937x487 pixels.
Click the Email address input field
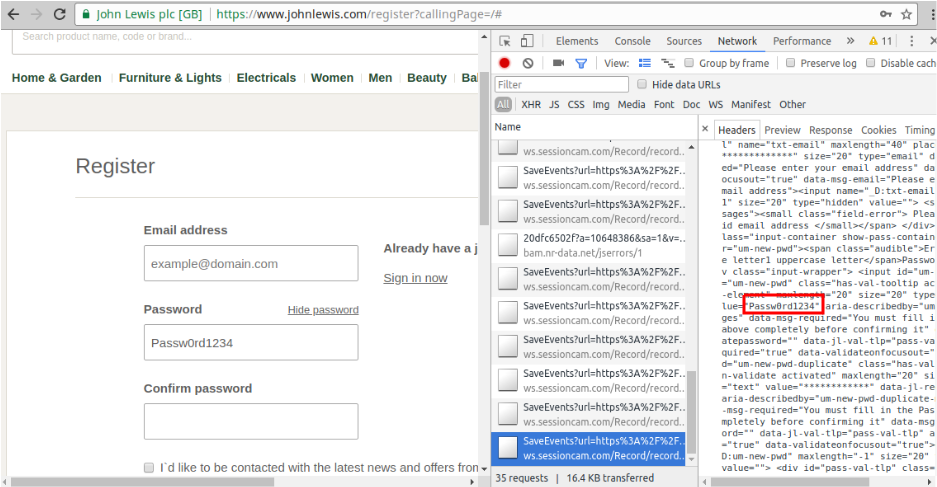251,263
